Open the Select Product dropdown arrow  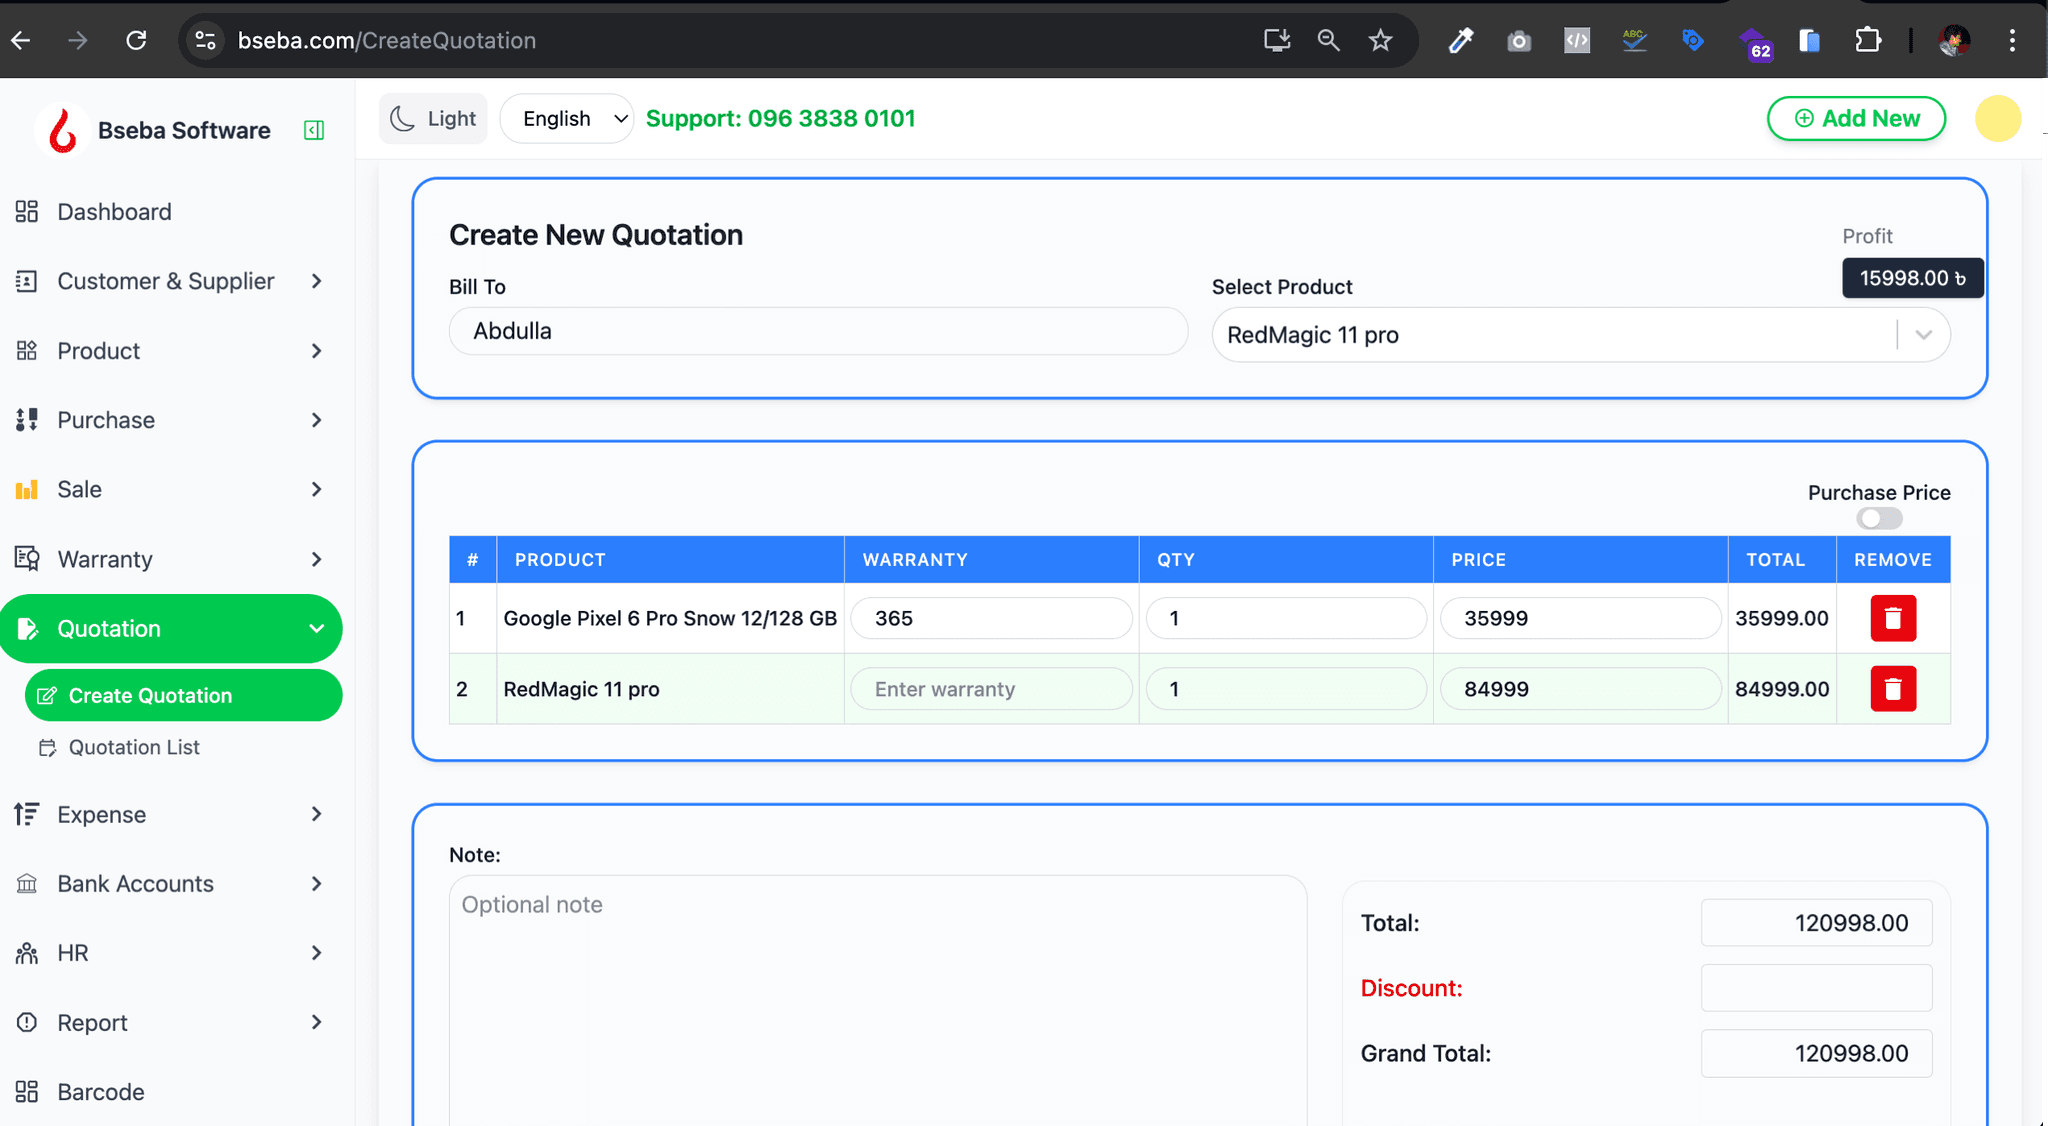[x=1923, y=335]
